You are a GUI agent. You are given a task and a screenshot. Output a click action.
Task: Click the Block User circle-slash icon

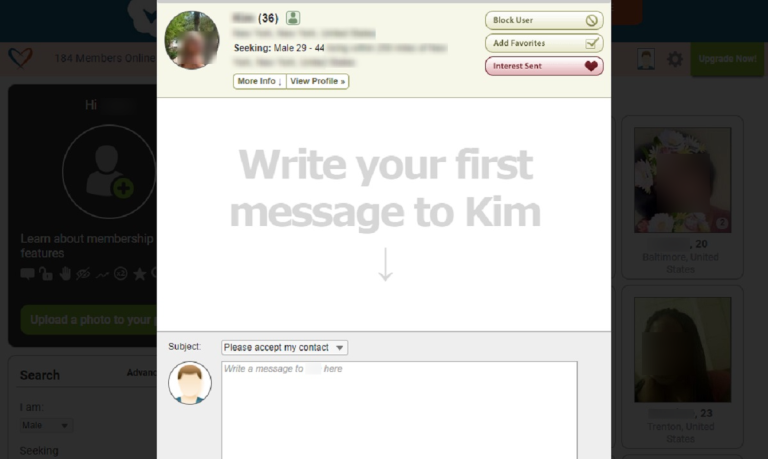coord(591,20)
